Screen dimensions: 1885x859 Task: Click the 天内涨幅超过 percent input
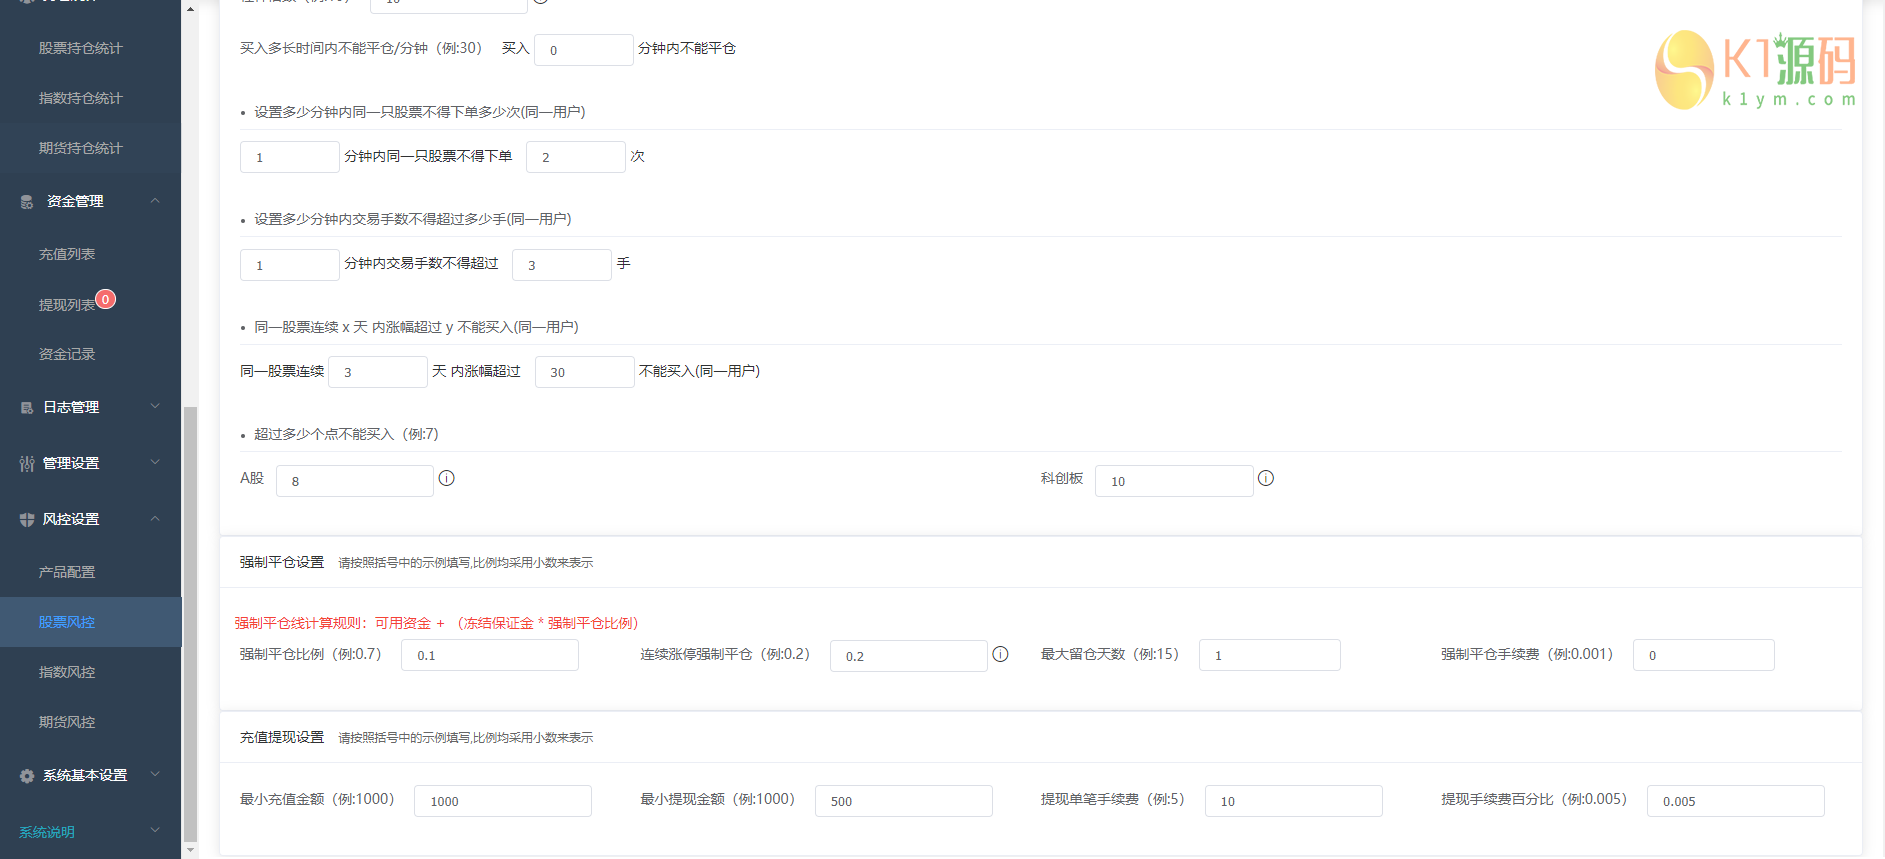pyautogui.click(x=585, y=372)
